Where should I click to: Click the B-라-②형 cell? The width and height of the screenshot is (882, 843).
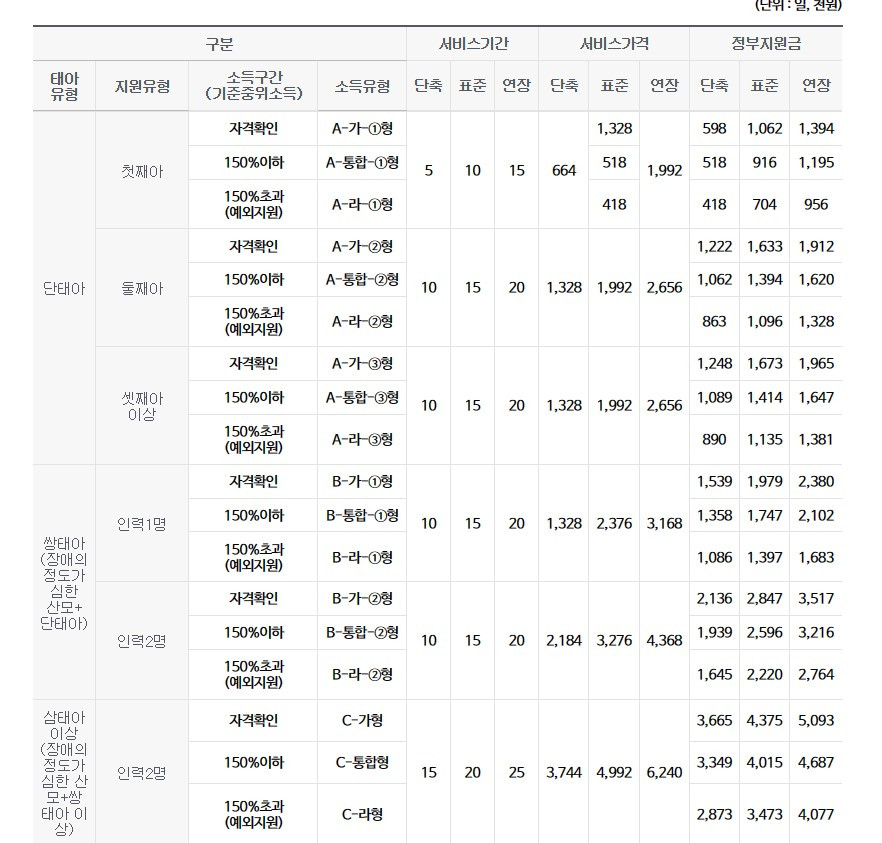point(362,674)
